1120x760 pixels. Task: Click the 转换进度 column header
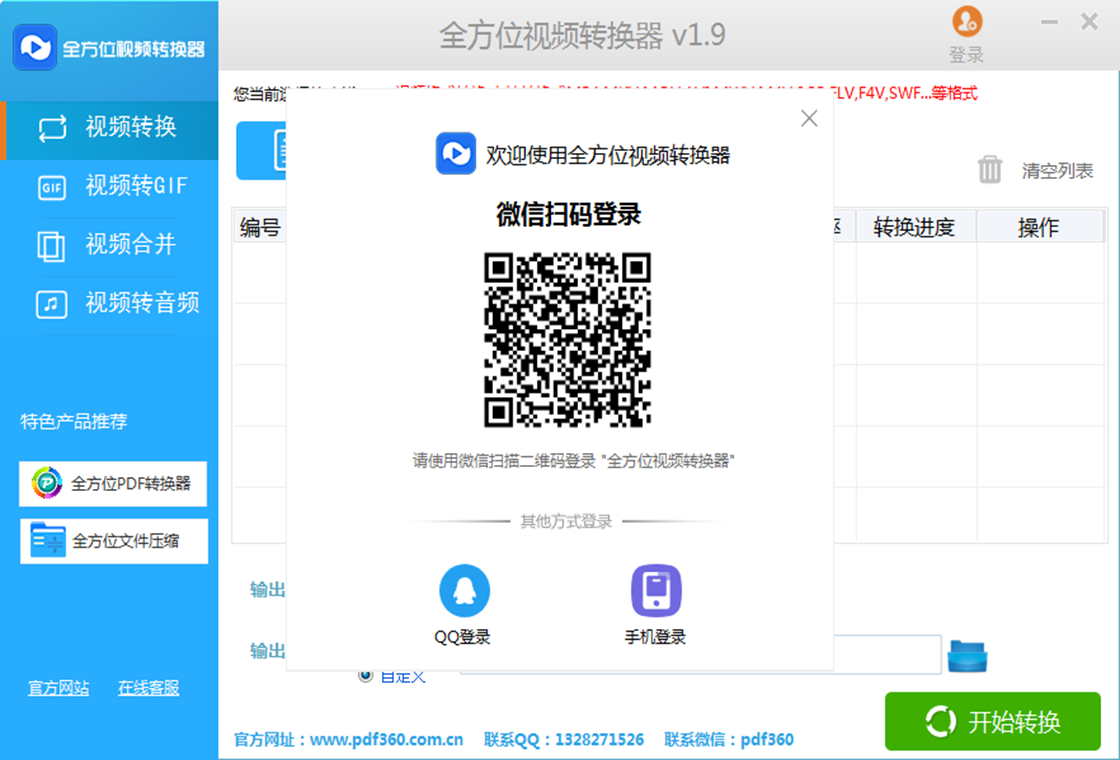click(914, 227)
